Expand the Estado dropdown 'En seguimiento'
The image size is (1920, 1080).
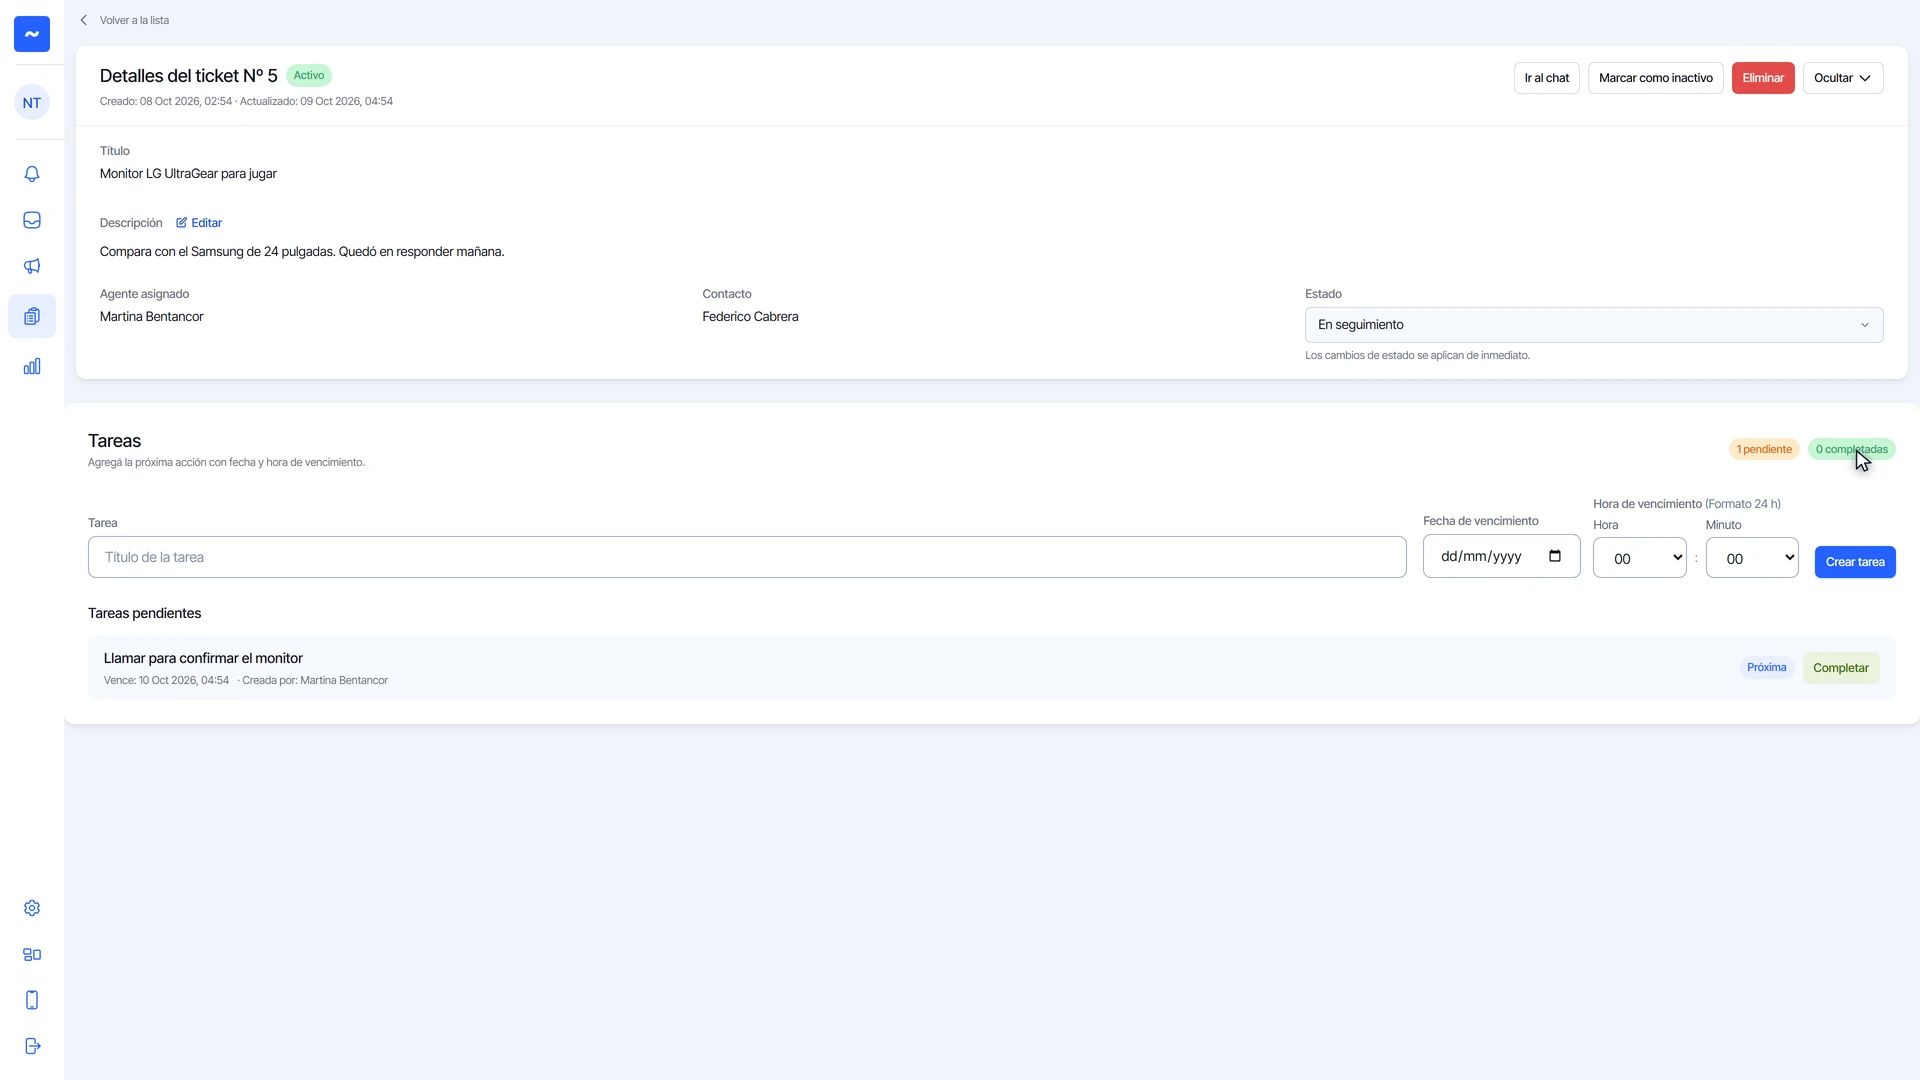(x=1594, y=325)
